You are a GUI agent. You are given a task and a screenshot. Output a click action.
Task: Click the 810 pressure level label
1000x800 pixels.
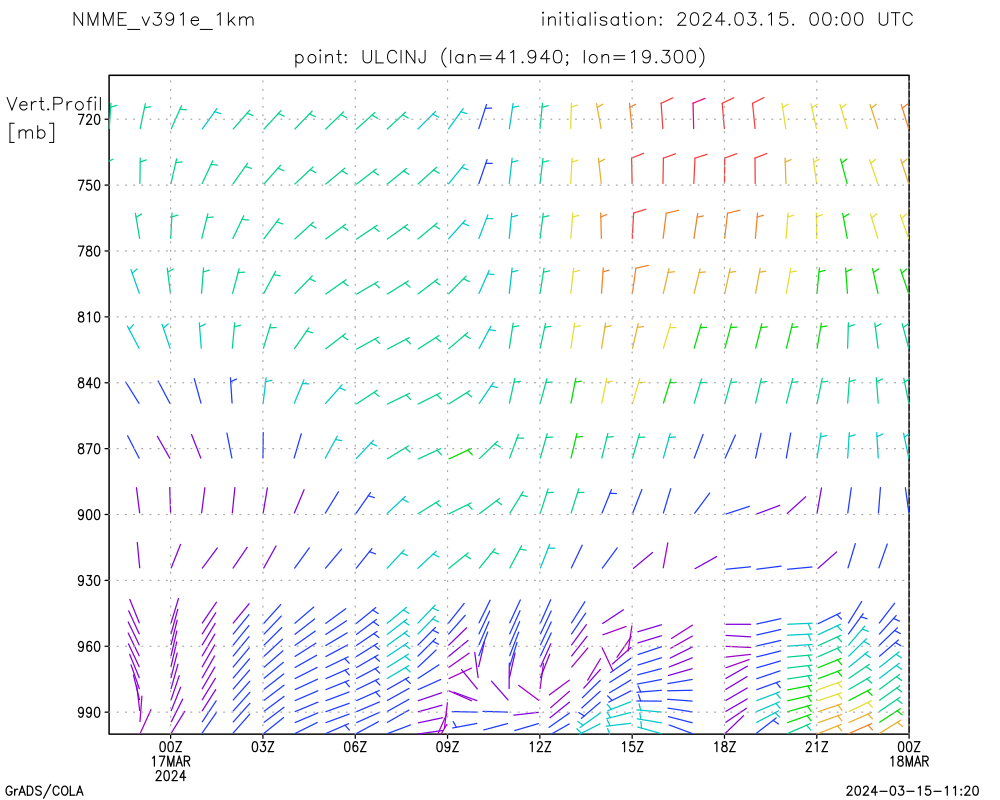click(x=89, y=317)
